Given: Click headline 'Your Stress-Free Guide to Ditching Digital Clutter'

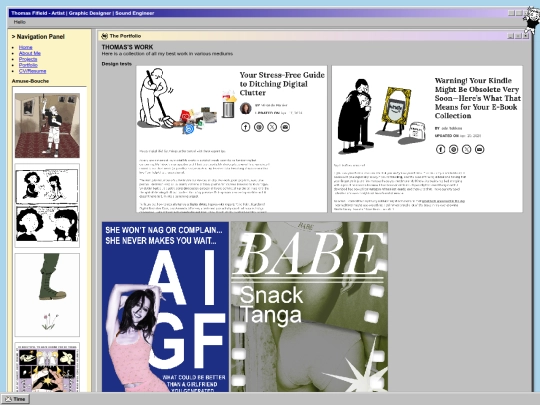Looking at the screenshot, I should 282,84.
